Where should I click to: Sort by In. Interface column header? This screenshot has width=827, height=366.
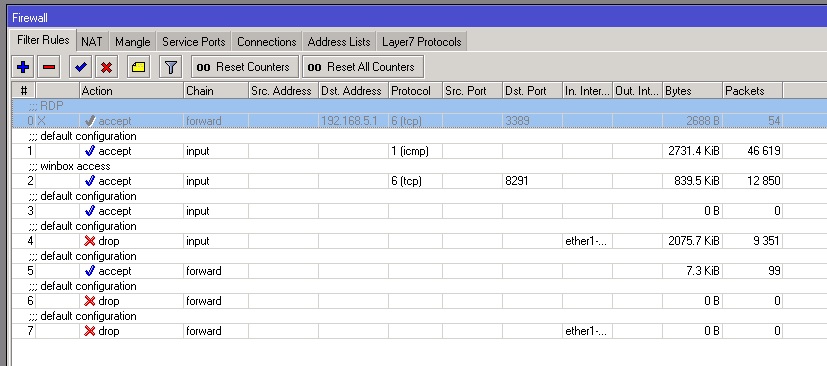coord(588,91)
